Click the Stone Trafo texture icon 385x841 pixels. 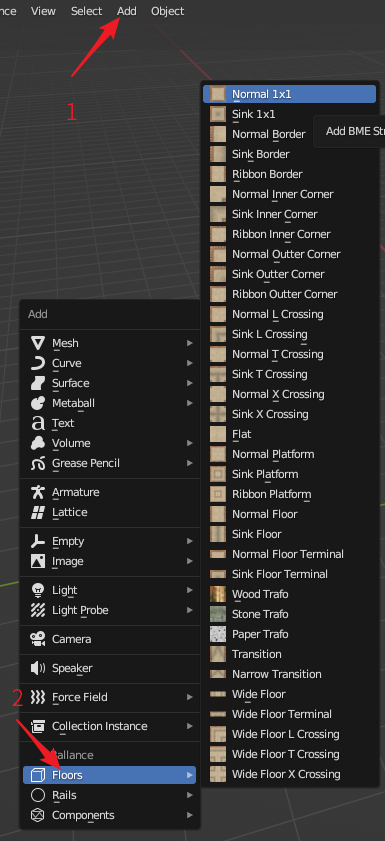coord(218,614)
